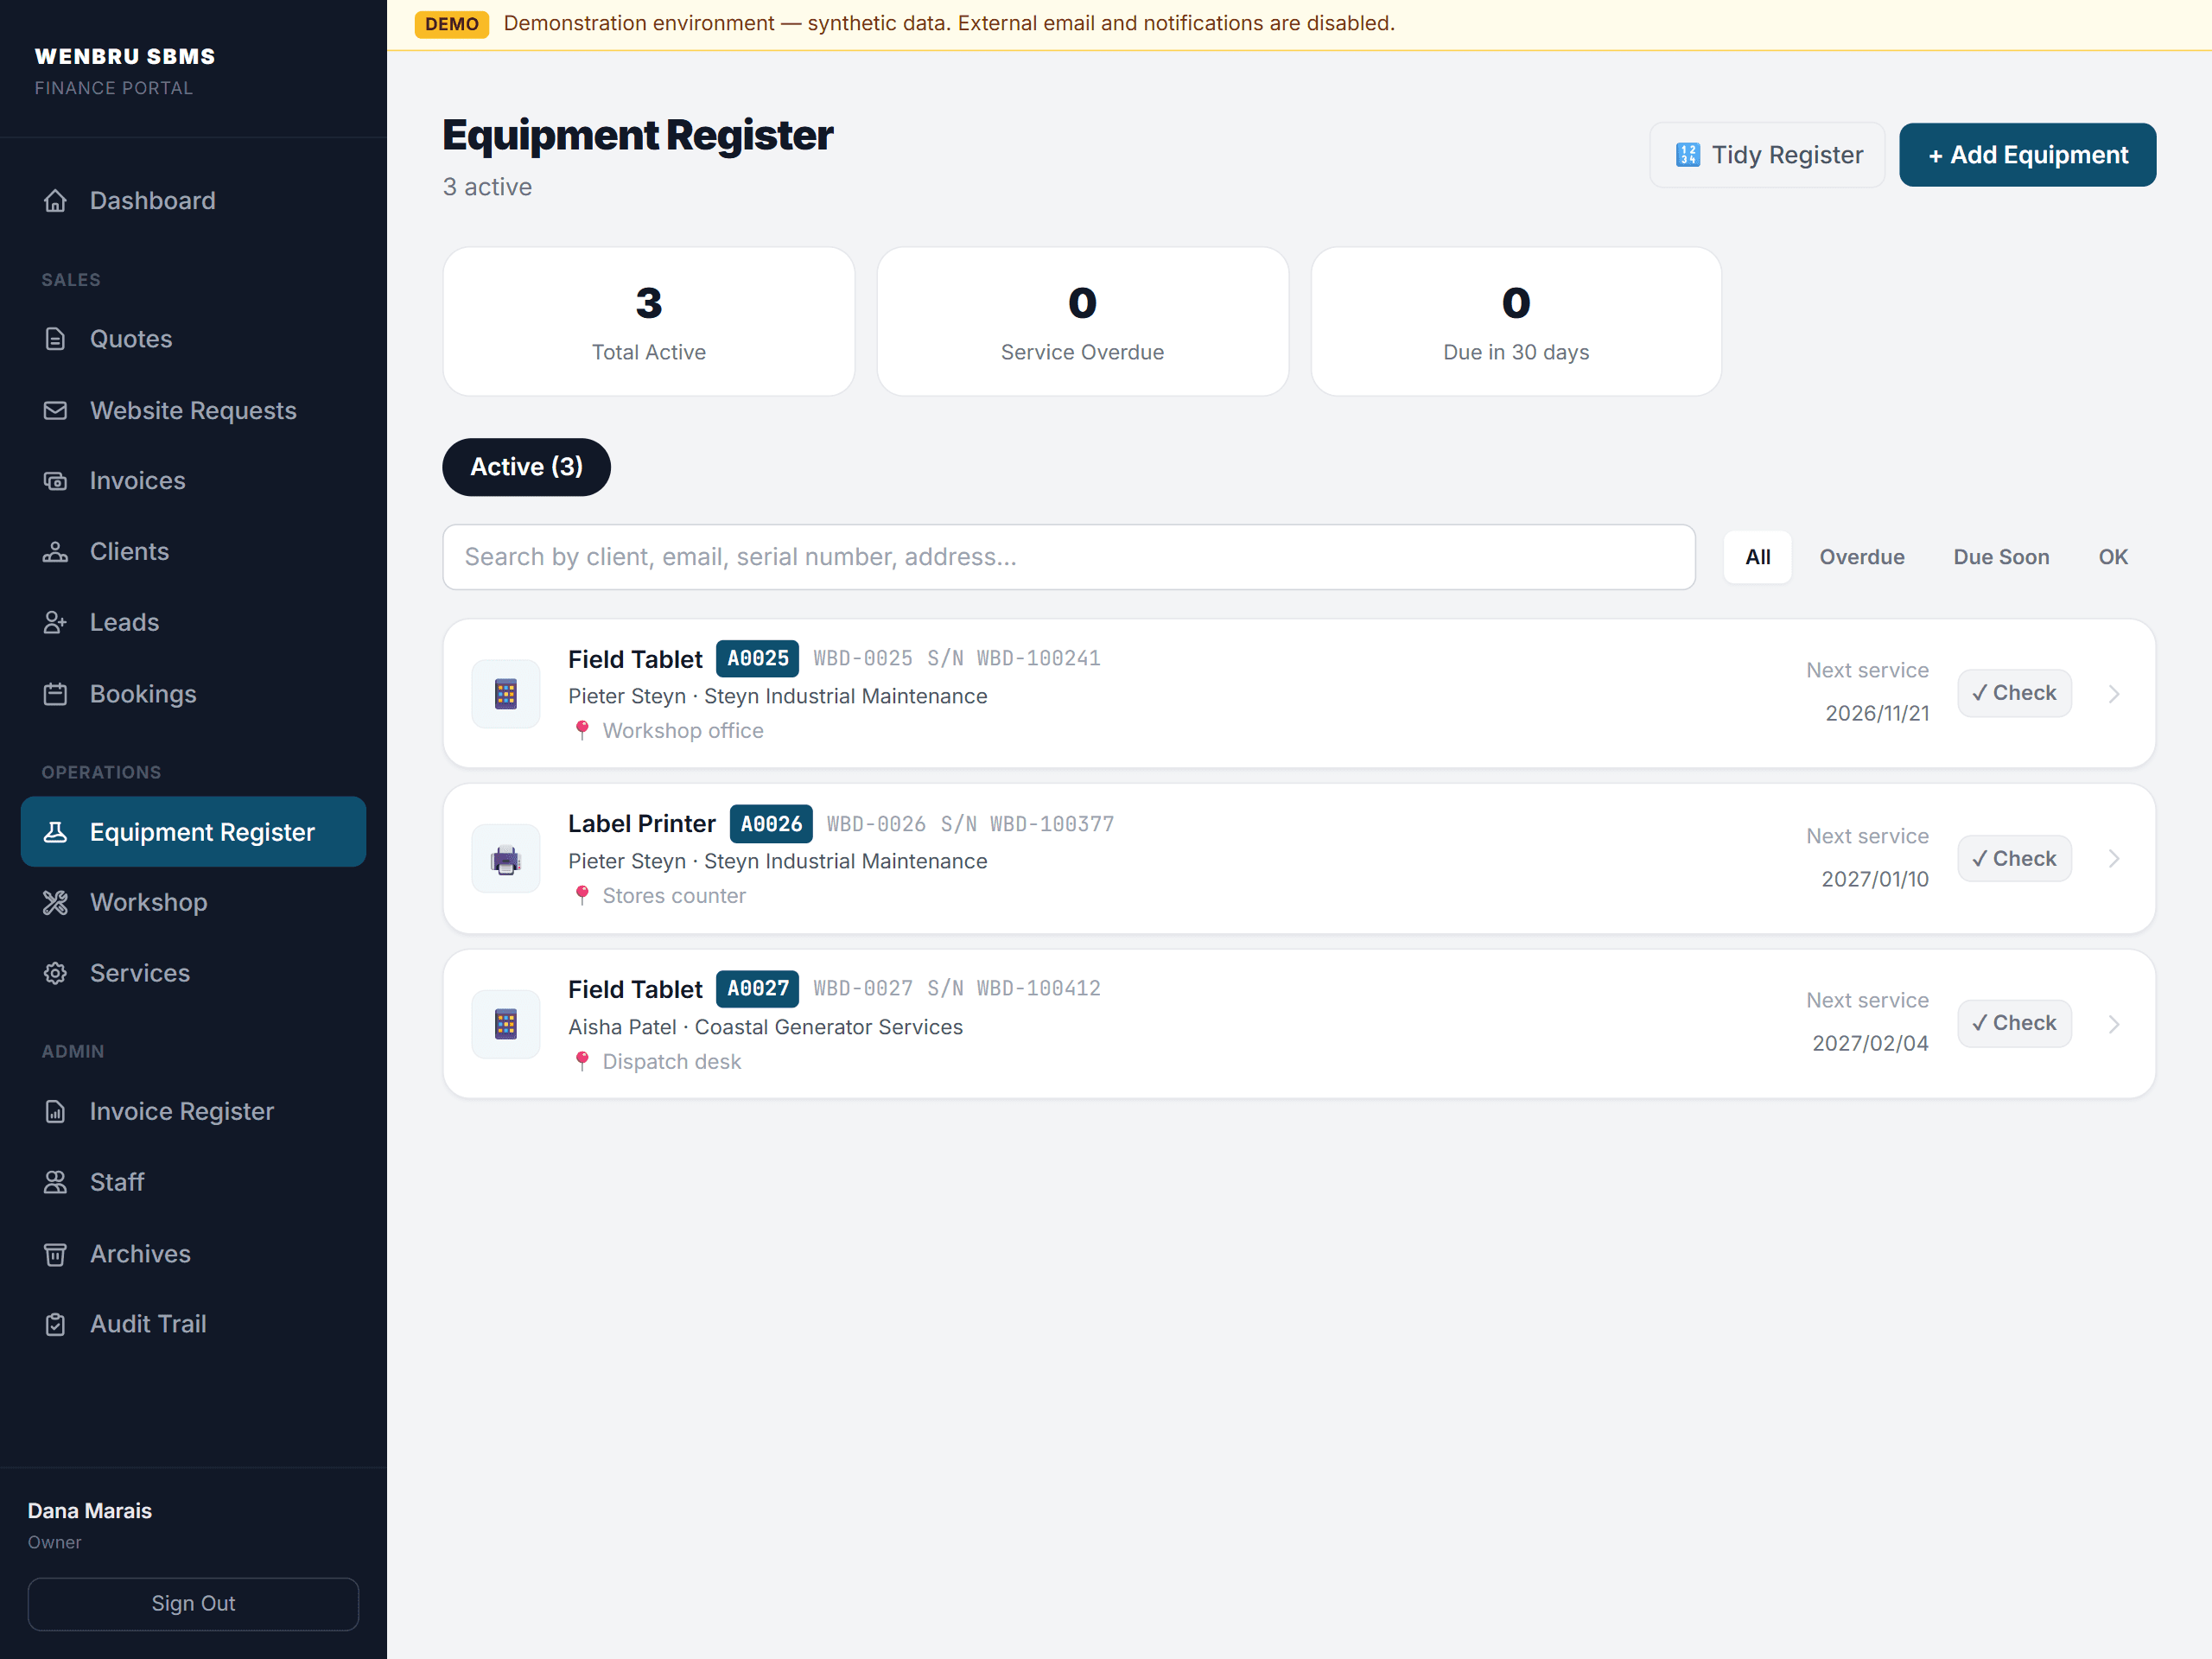Open the Workshop page
This screenshot has height=1659, width=2212.
[x=193, y=902]
